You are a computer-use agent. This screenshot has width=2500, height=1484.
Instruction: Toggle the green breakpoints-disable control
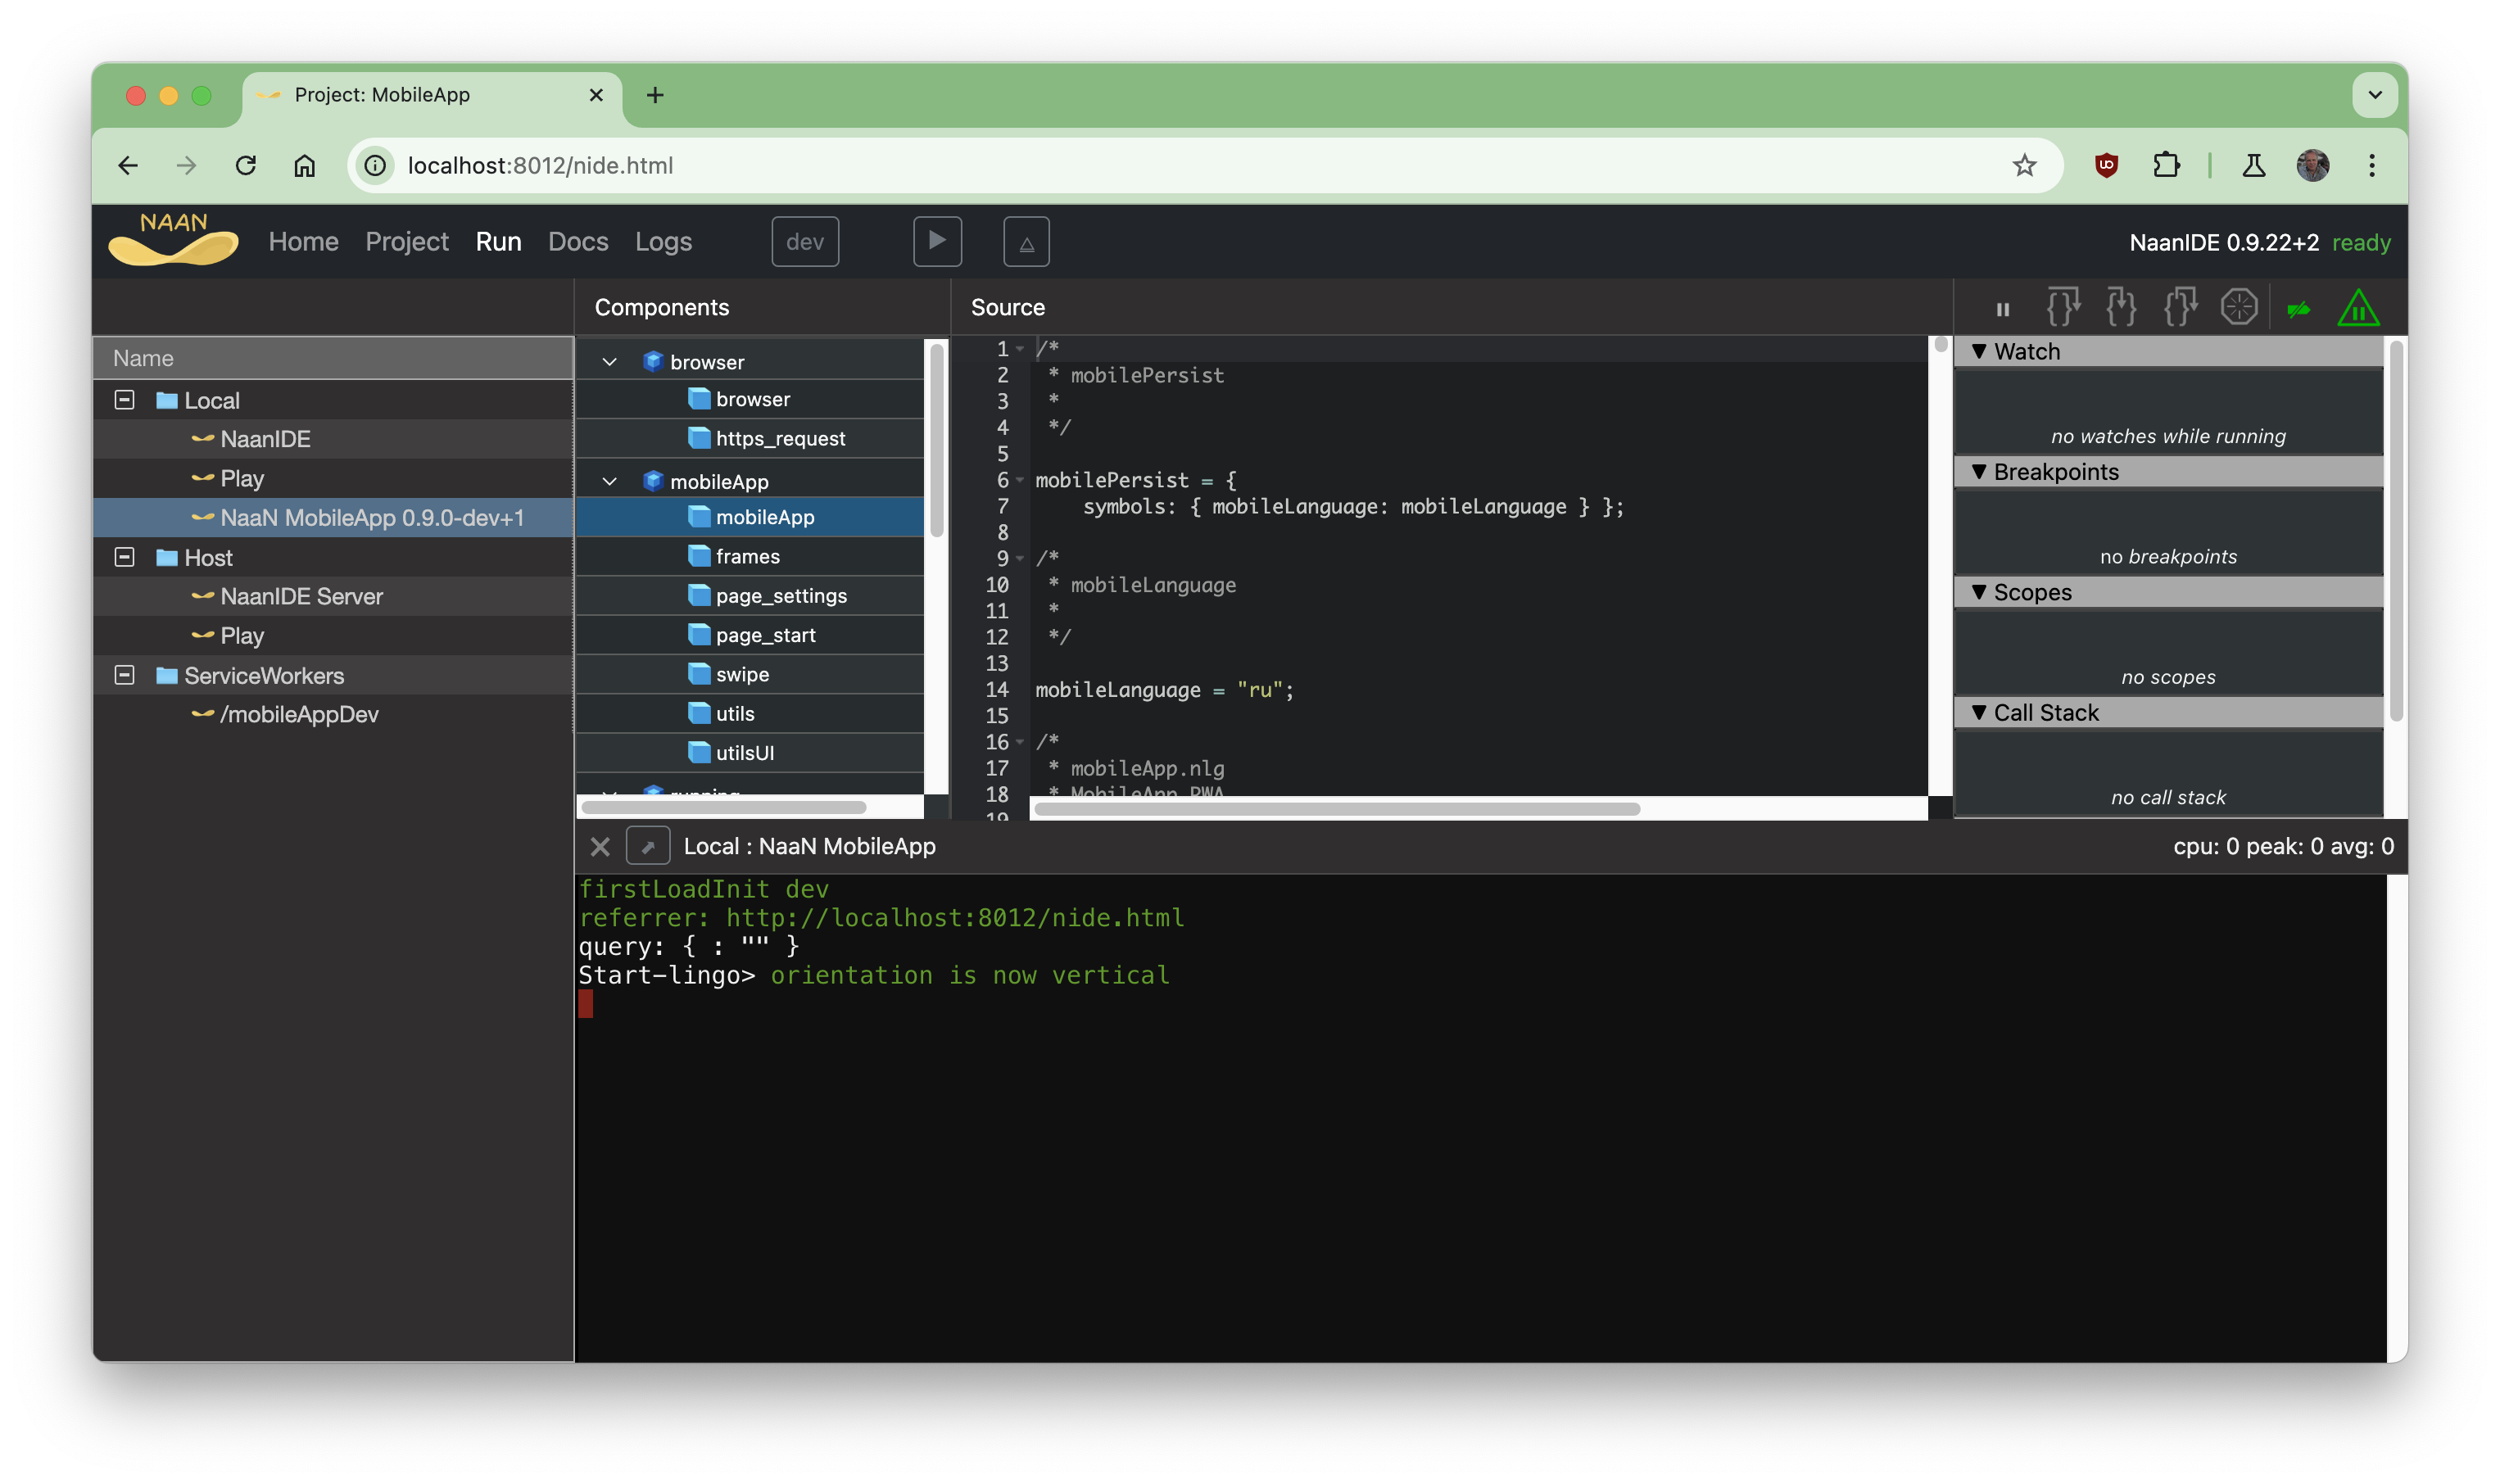click(x=2299, y=308)
